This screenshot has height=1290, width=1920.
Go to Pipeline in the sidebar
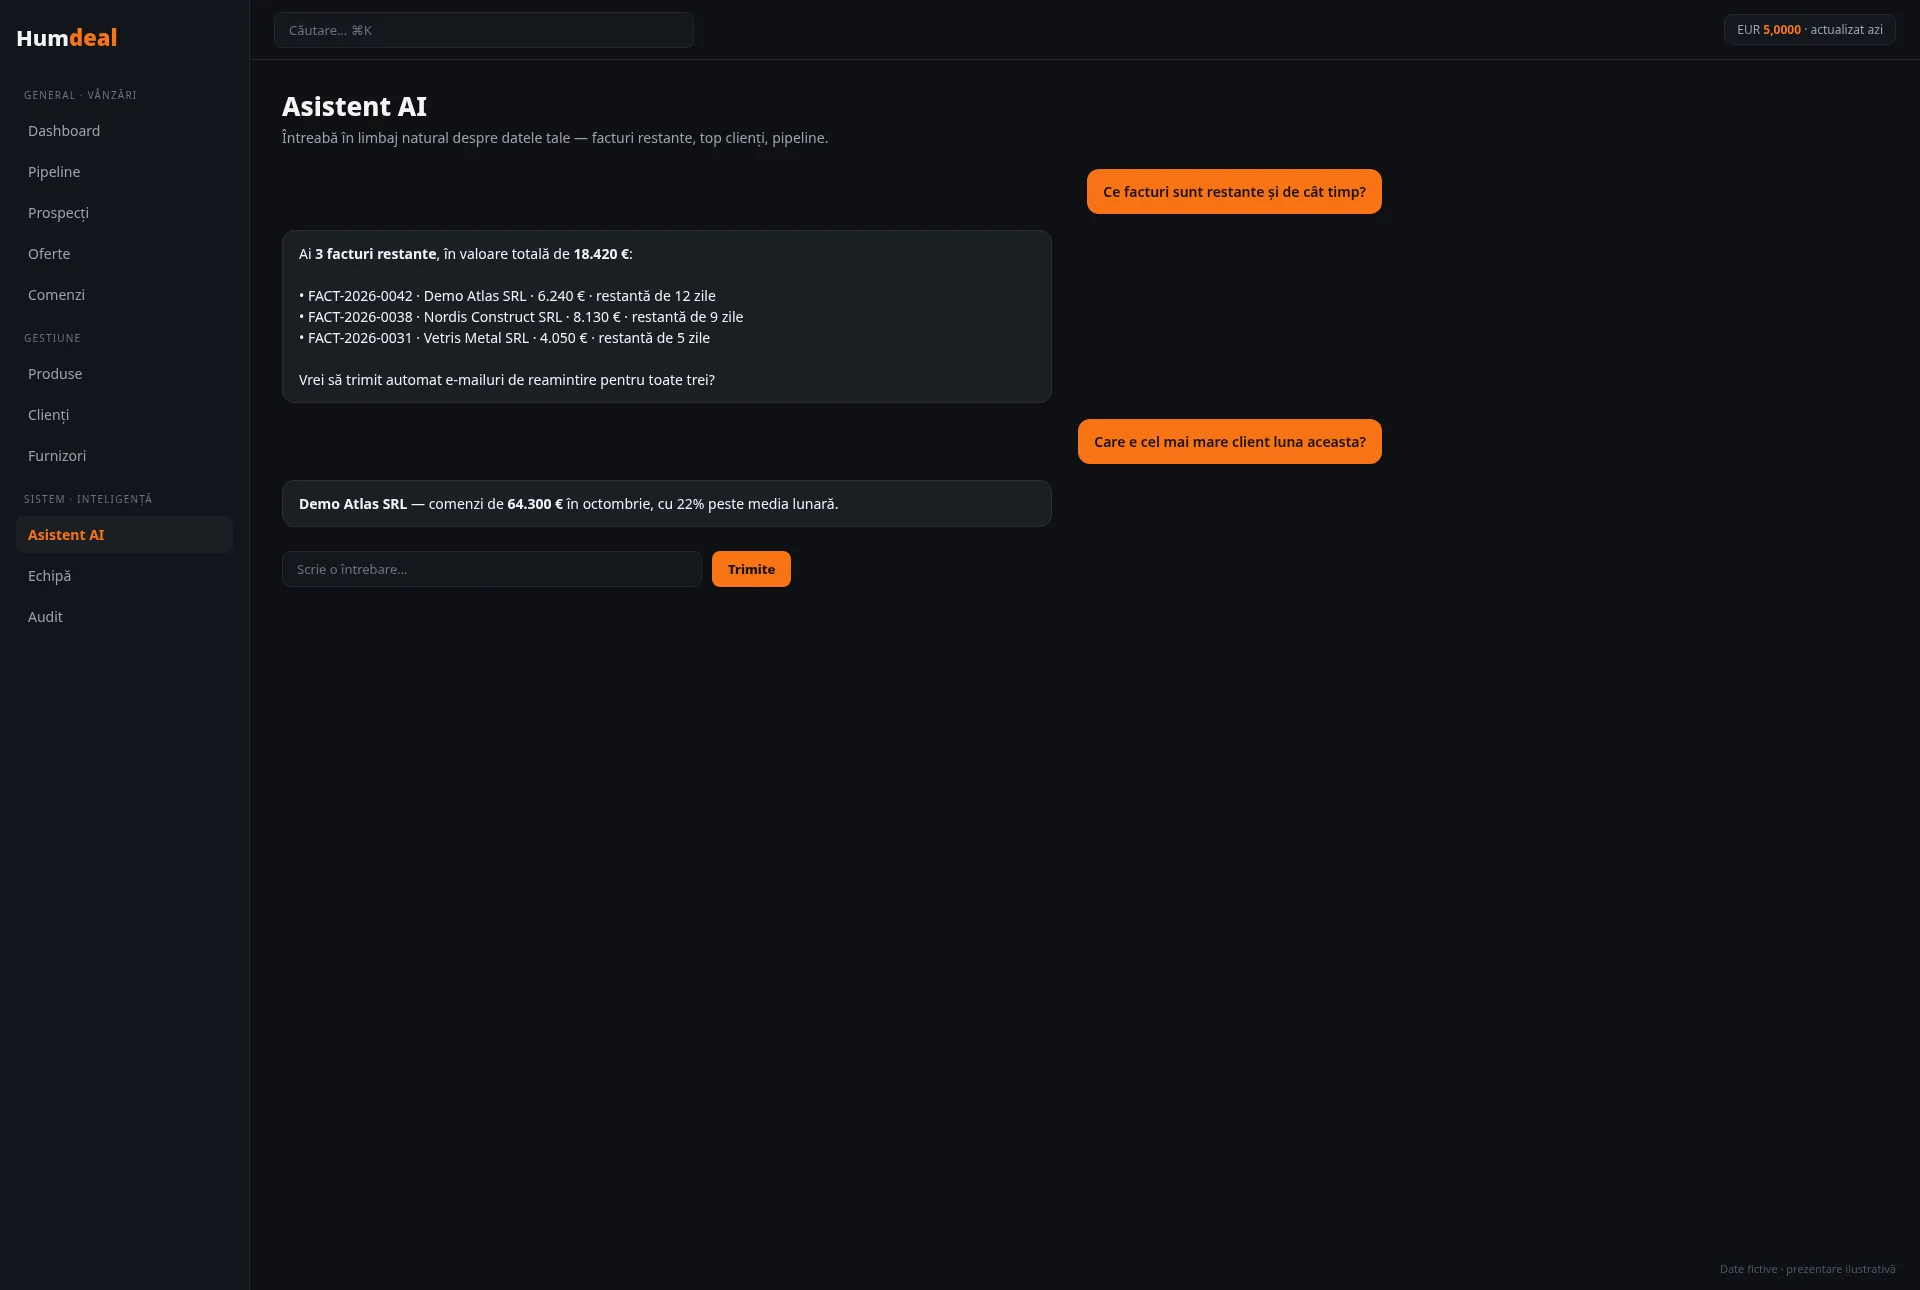coord(124,172)
